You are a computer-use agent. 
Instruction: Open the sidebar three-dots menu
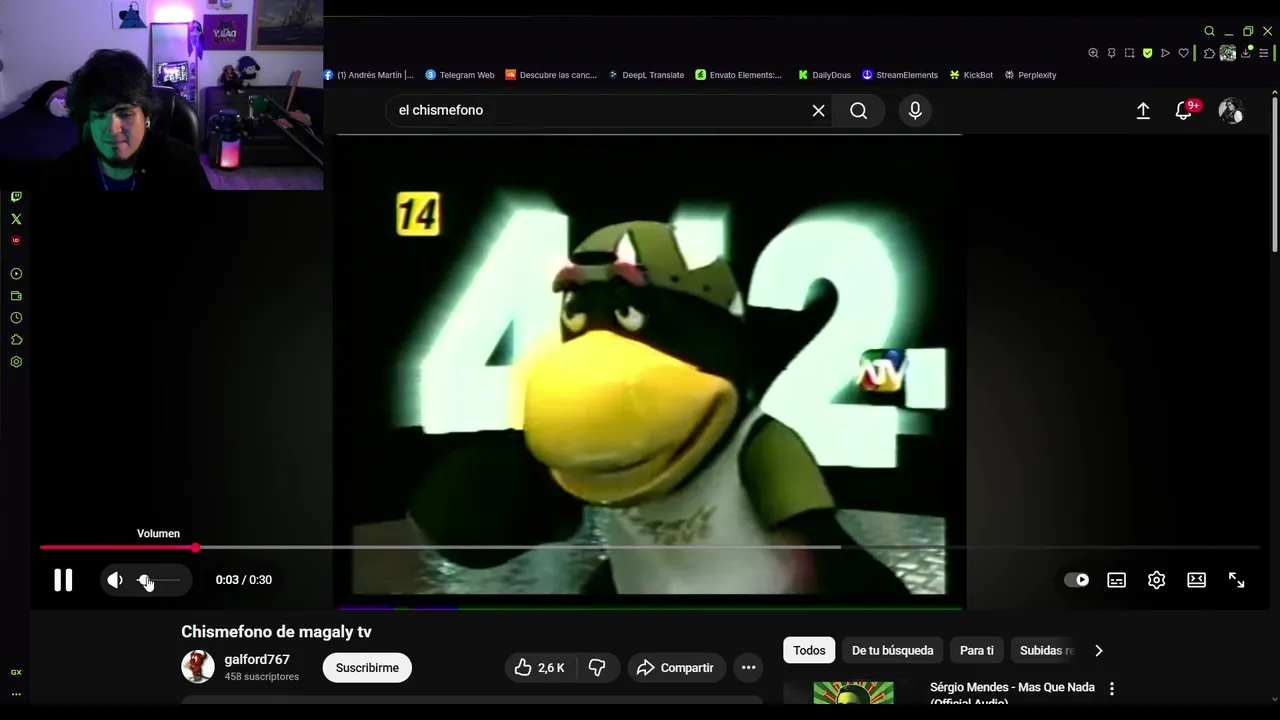(16, 694)
